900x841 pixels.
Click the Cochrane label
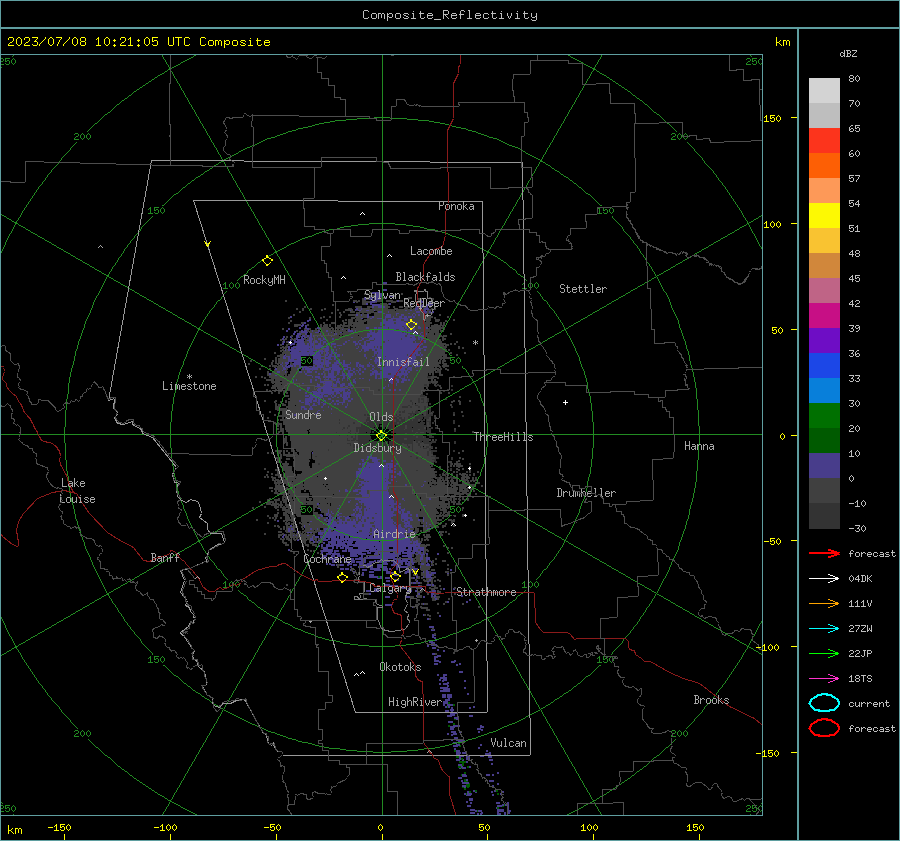(327, 559)
